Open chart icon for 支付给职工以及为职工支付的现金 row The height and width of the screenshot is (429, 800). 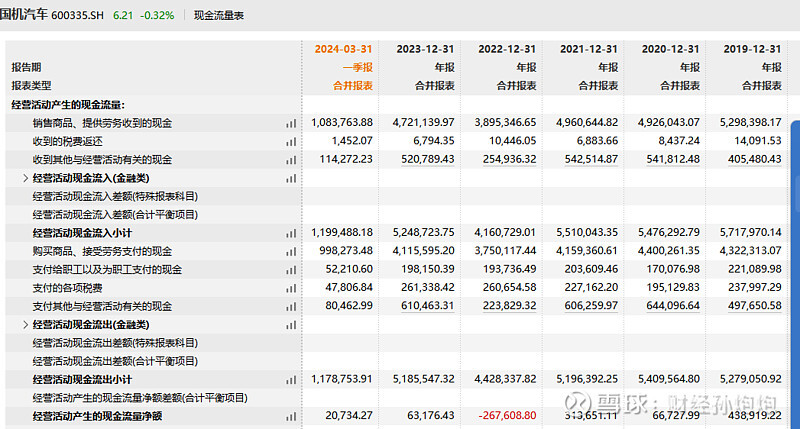pos(291,270)
